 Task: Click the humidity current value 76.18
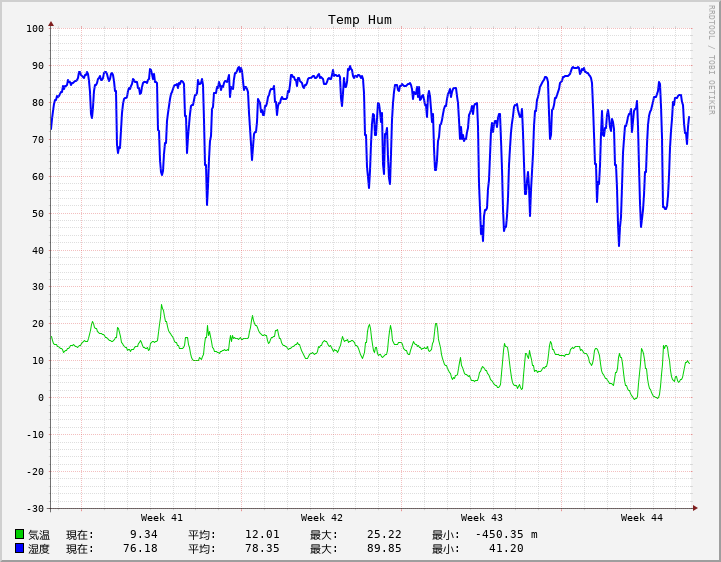140,548
